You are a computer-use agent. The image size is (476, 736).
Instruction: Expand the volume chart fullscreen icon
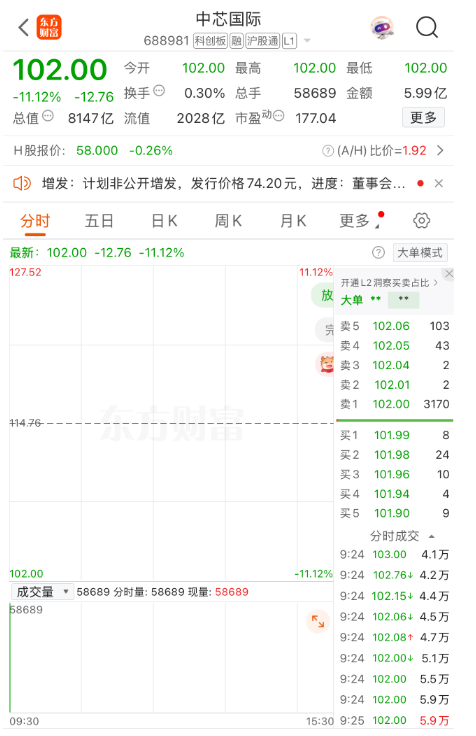[318, 621]
